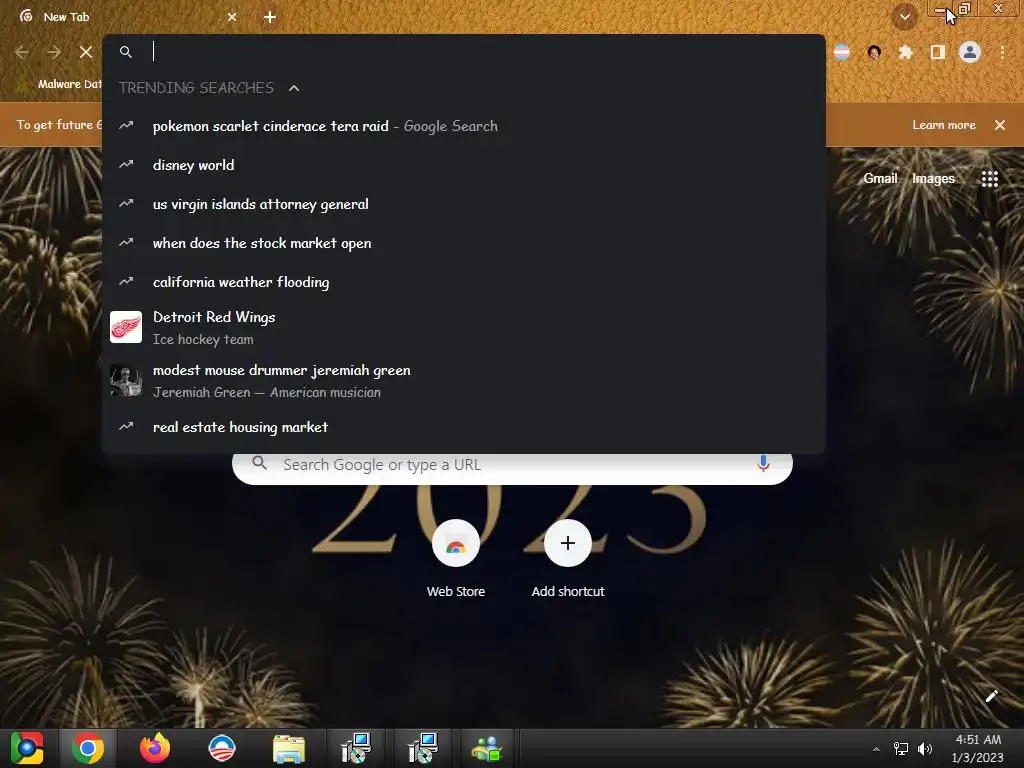1024x768 pixels.
Task: Open Gmail link
Action: click(x=880, y=178)
